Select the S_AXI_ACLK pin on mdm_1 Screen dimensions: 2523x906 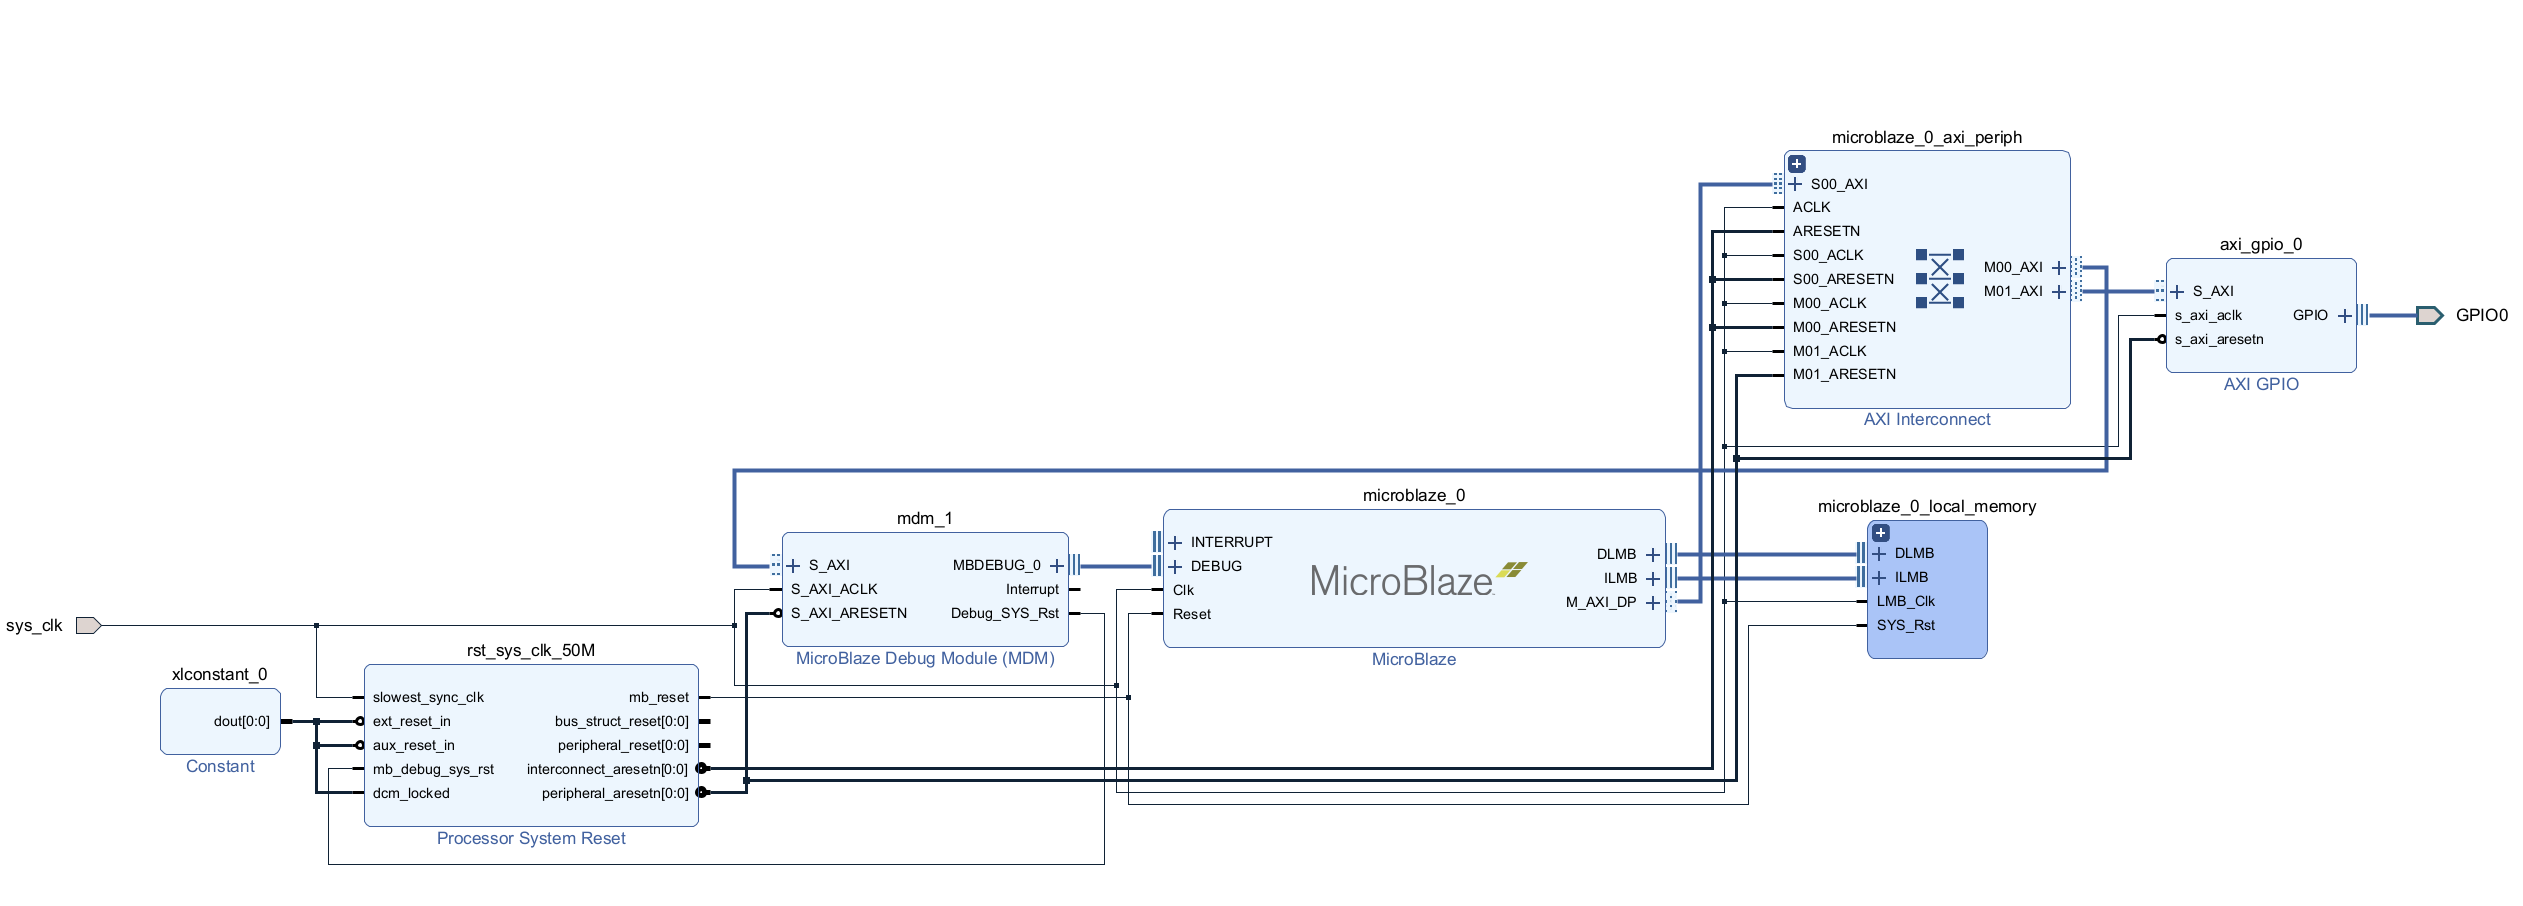834,590
